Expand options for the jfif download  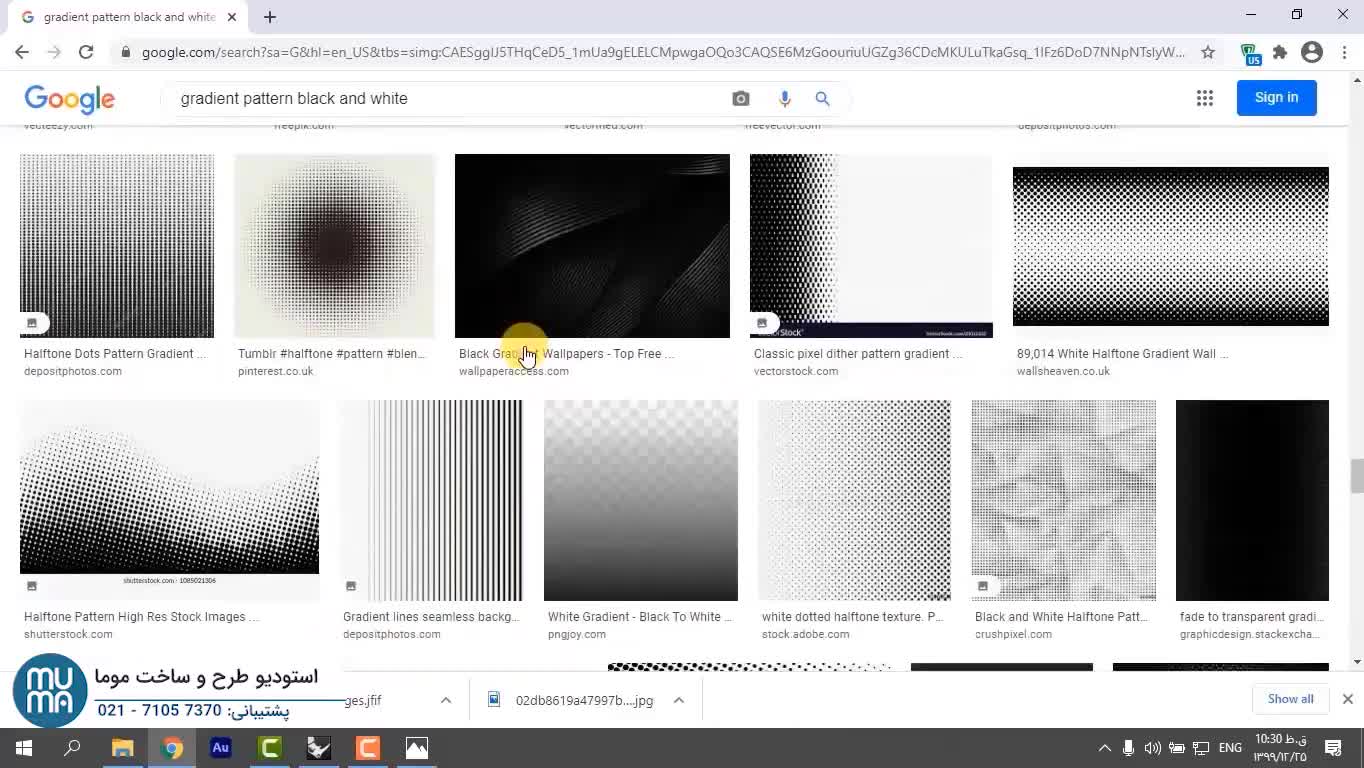pyautogui.click(x=446, y=700)
